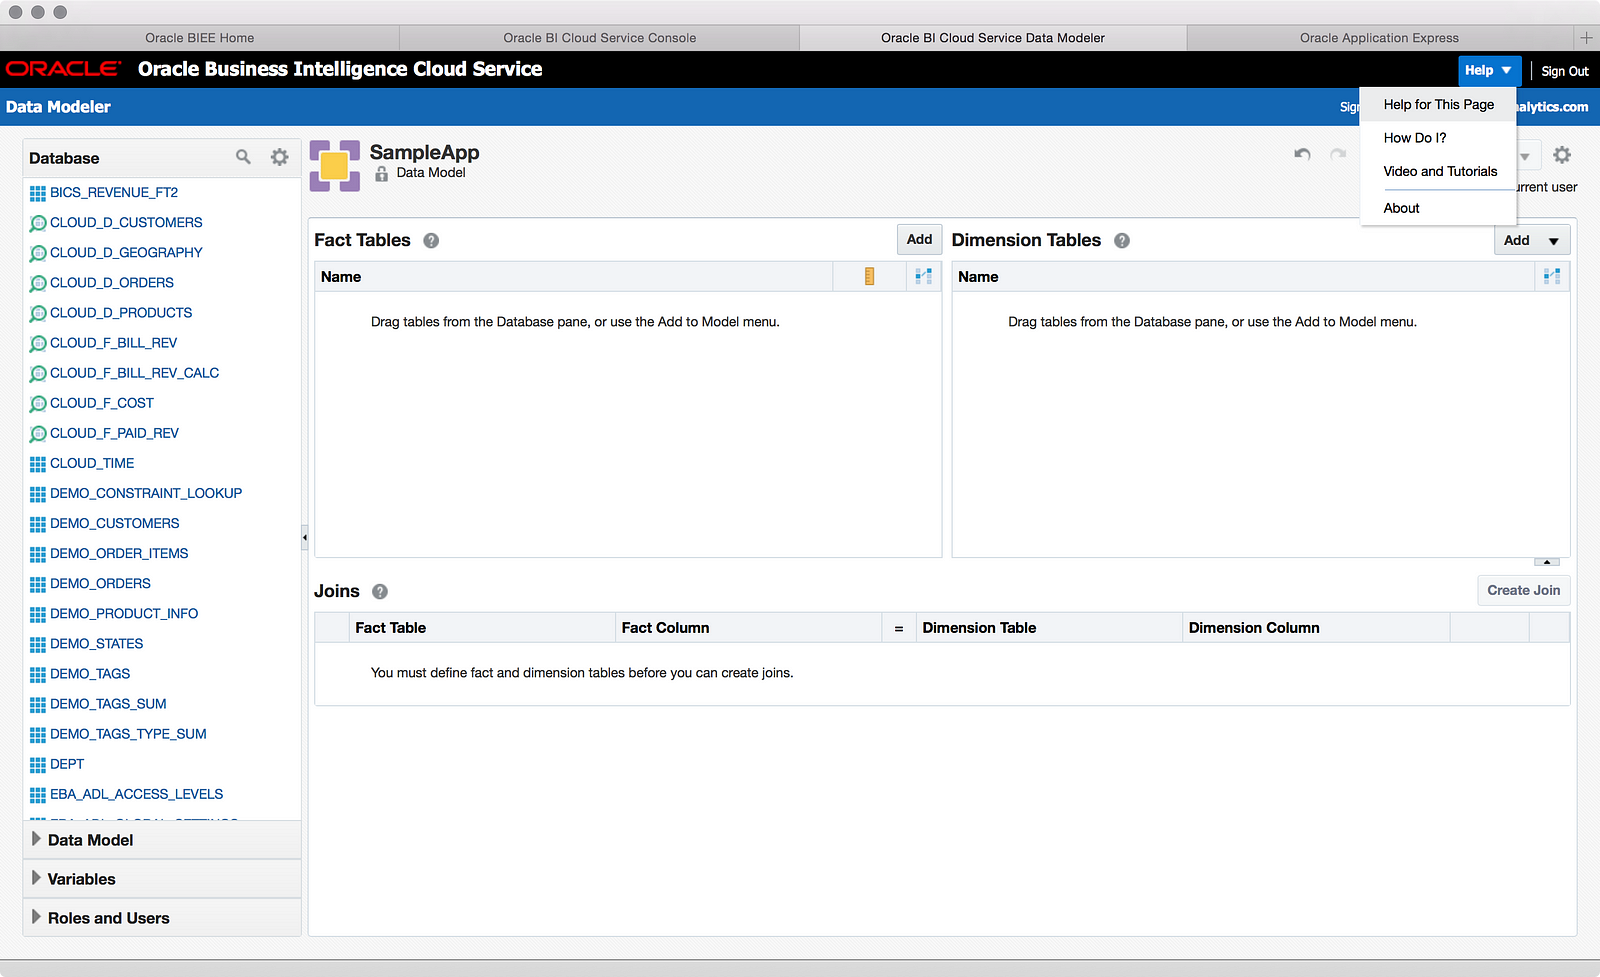Click the Dimension Table header in Joins

(x=1049, y=628)
